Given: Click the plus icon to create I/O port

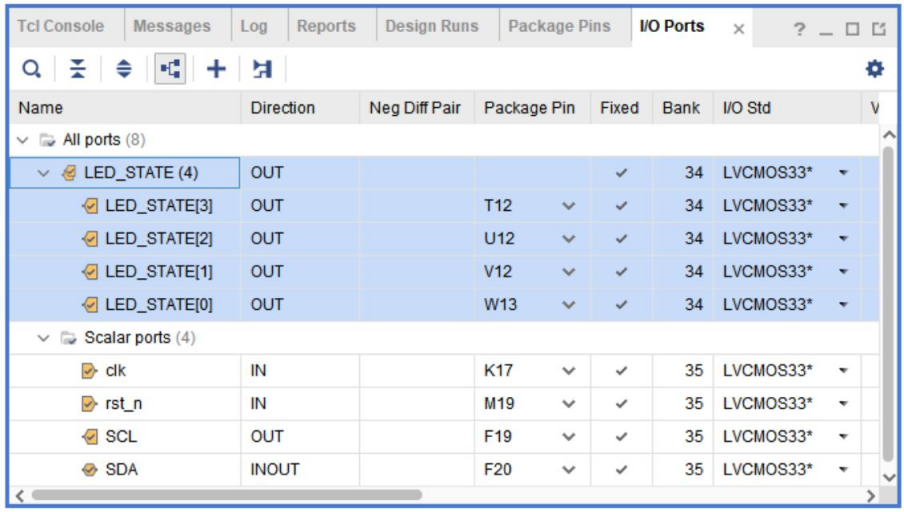Looking at the screenshot, I should [216, 69].
